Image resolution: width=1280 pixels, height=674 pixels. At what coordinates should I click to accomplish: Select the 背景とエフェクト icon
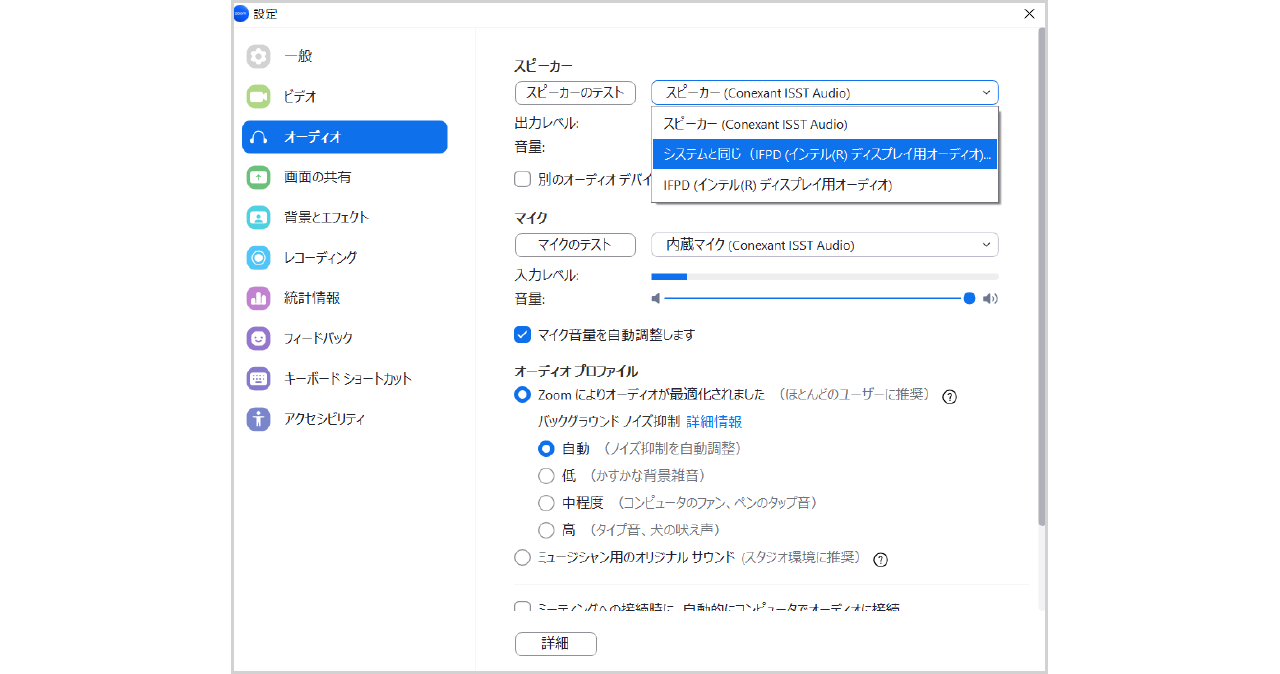pyautogui.click(x=258, y=217)
